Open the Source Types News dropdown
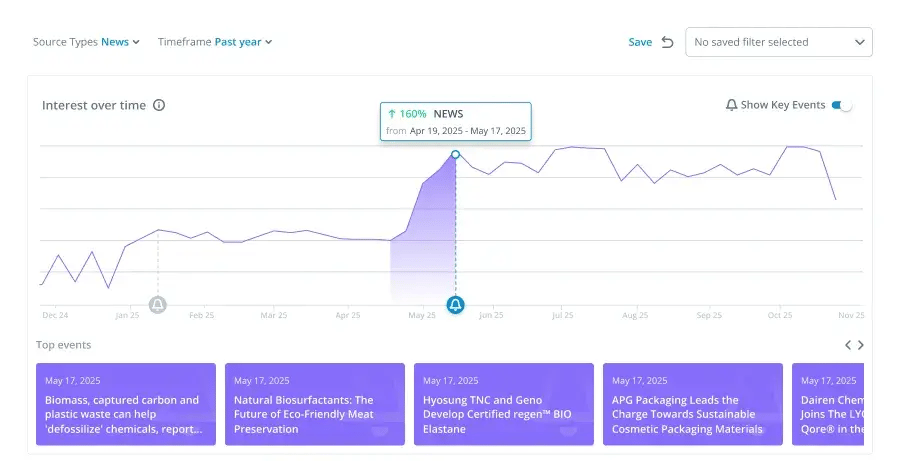The width and height of the screenshot is (900, 462). tap(120, 42)
